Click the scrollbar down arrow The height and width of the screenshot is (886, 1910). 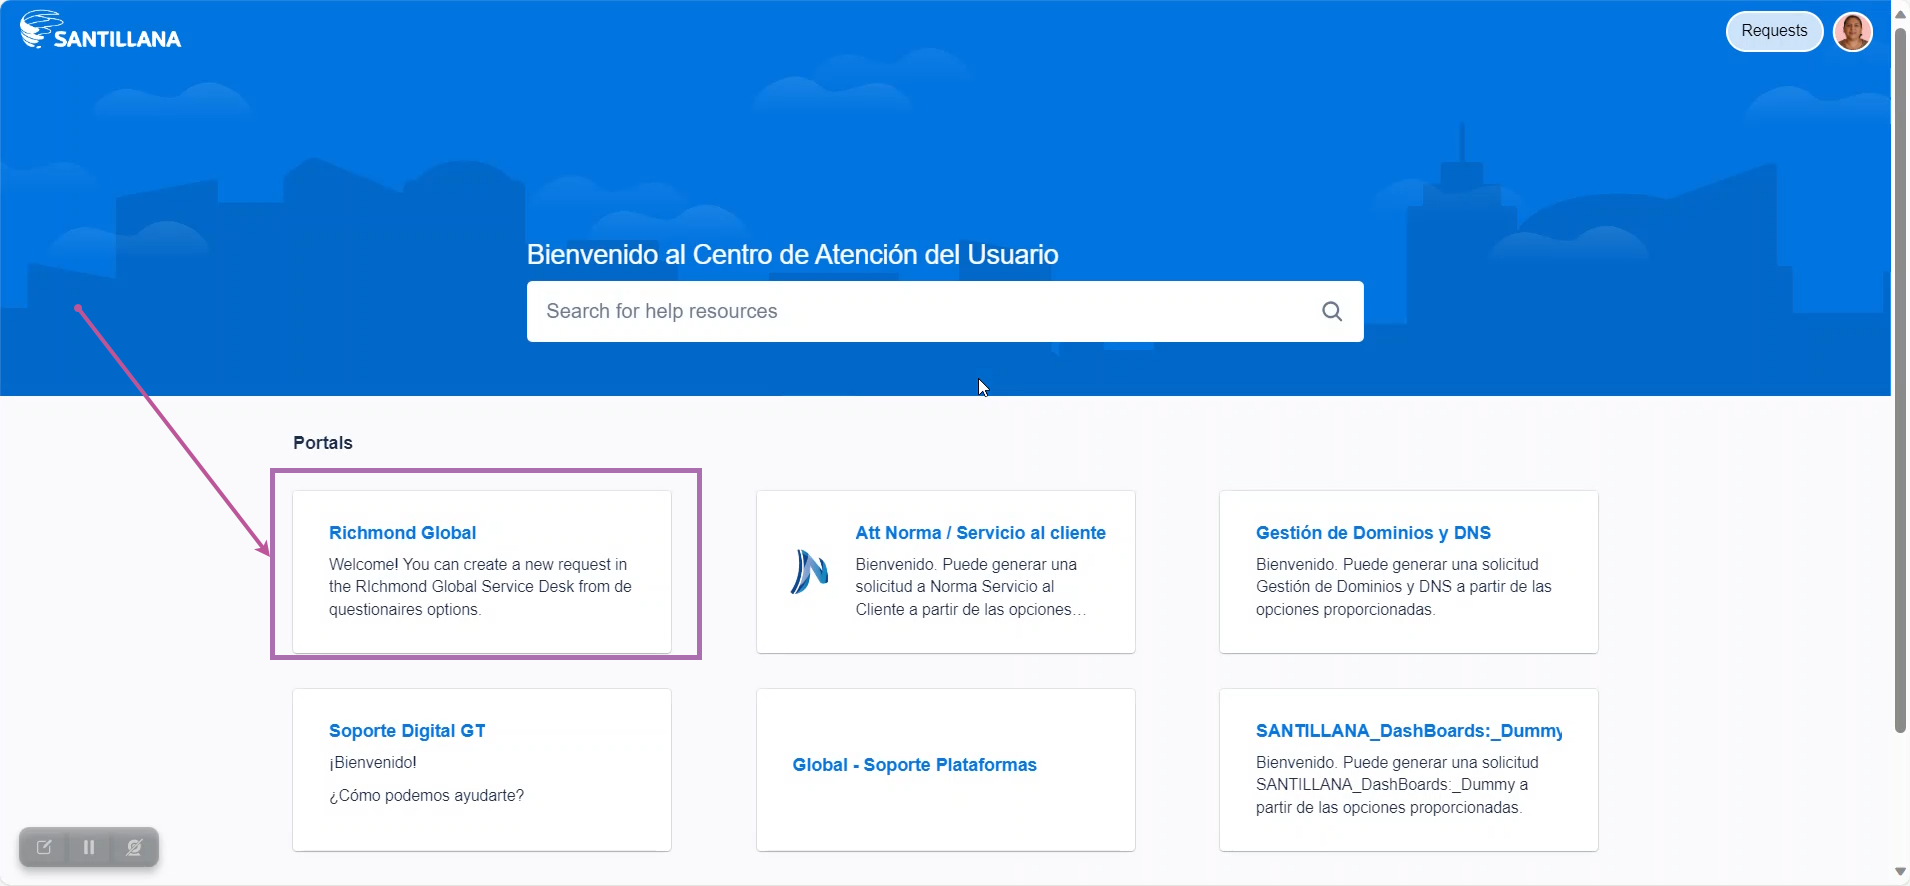(1900, 872)
